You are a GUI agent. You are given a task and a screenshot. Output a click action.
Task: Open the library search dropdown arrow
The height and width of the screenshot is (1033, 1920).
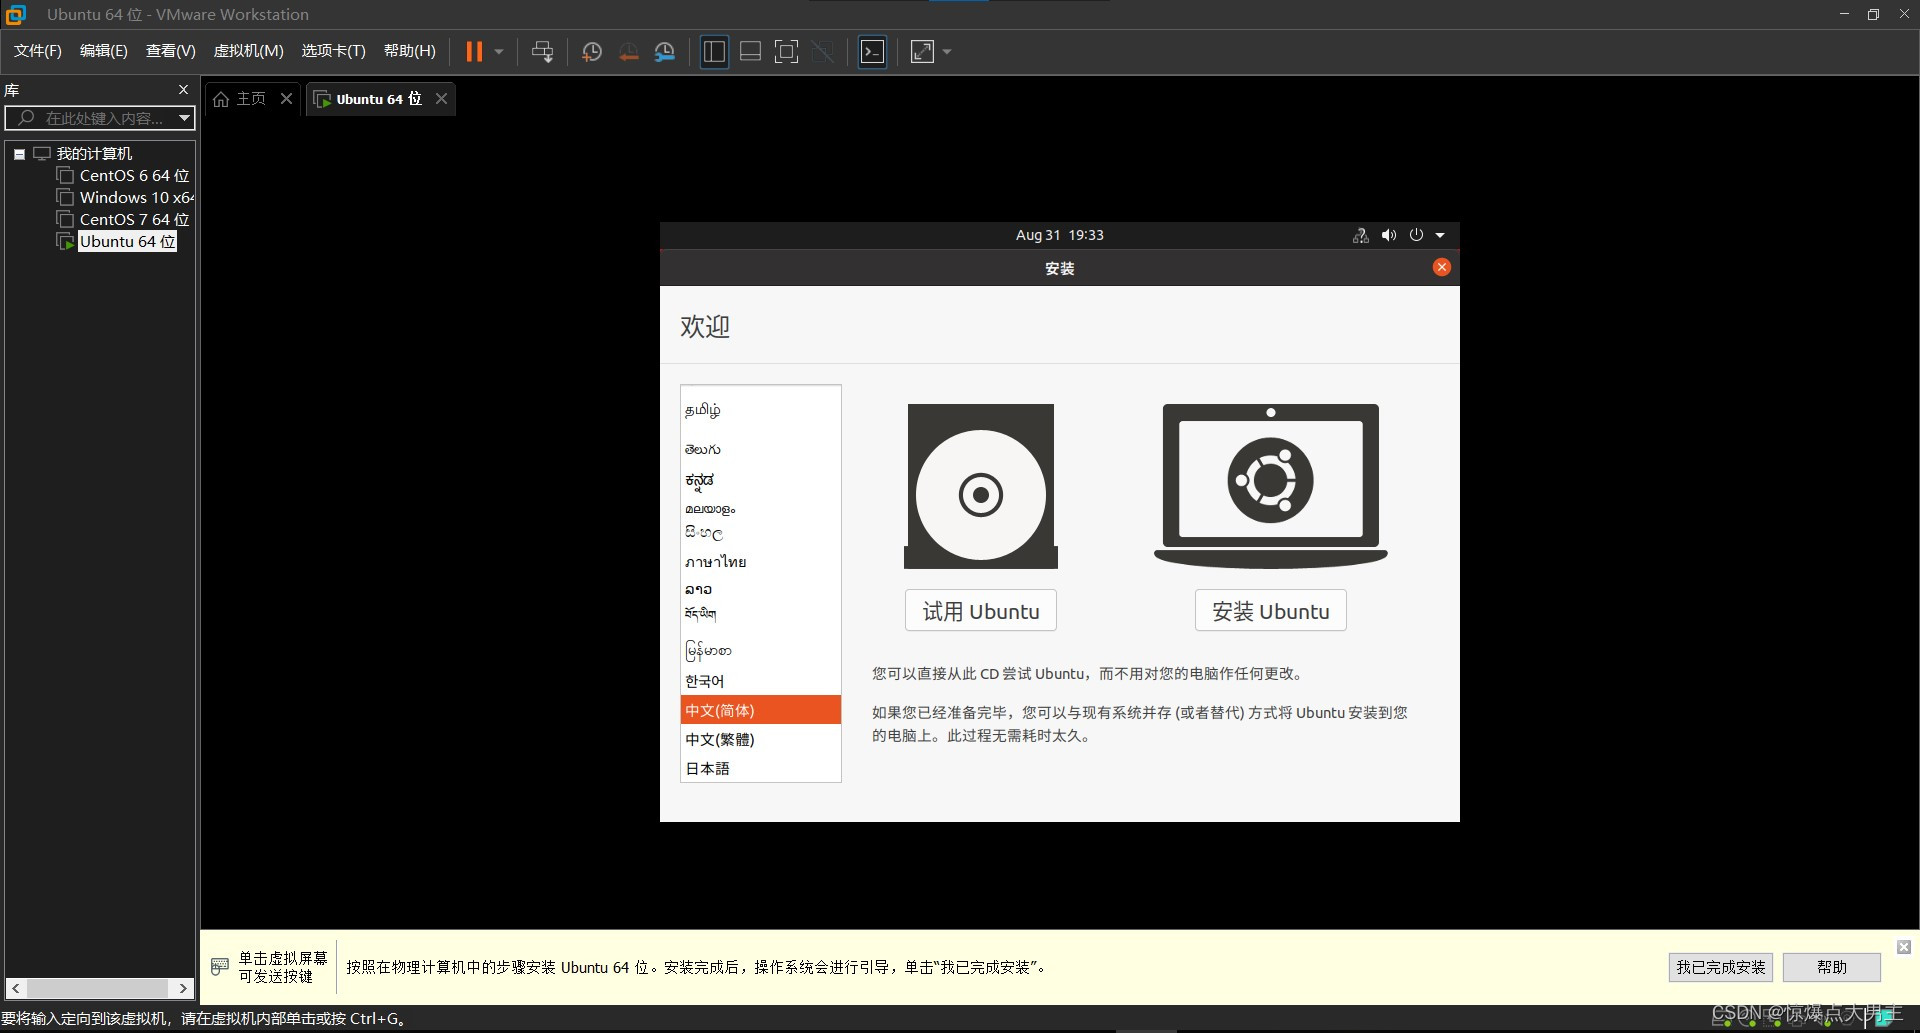(x=184, y=118)
